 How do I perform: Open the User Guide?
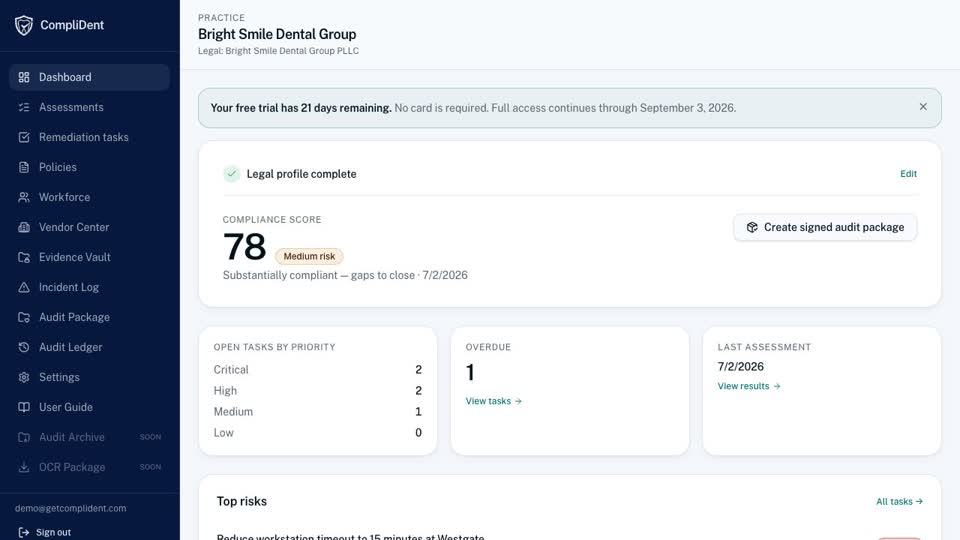[89, 407]
